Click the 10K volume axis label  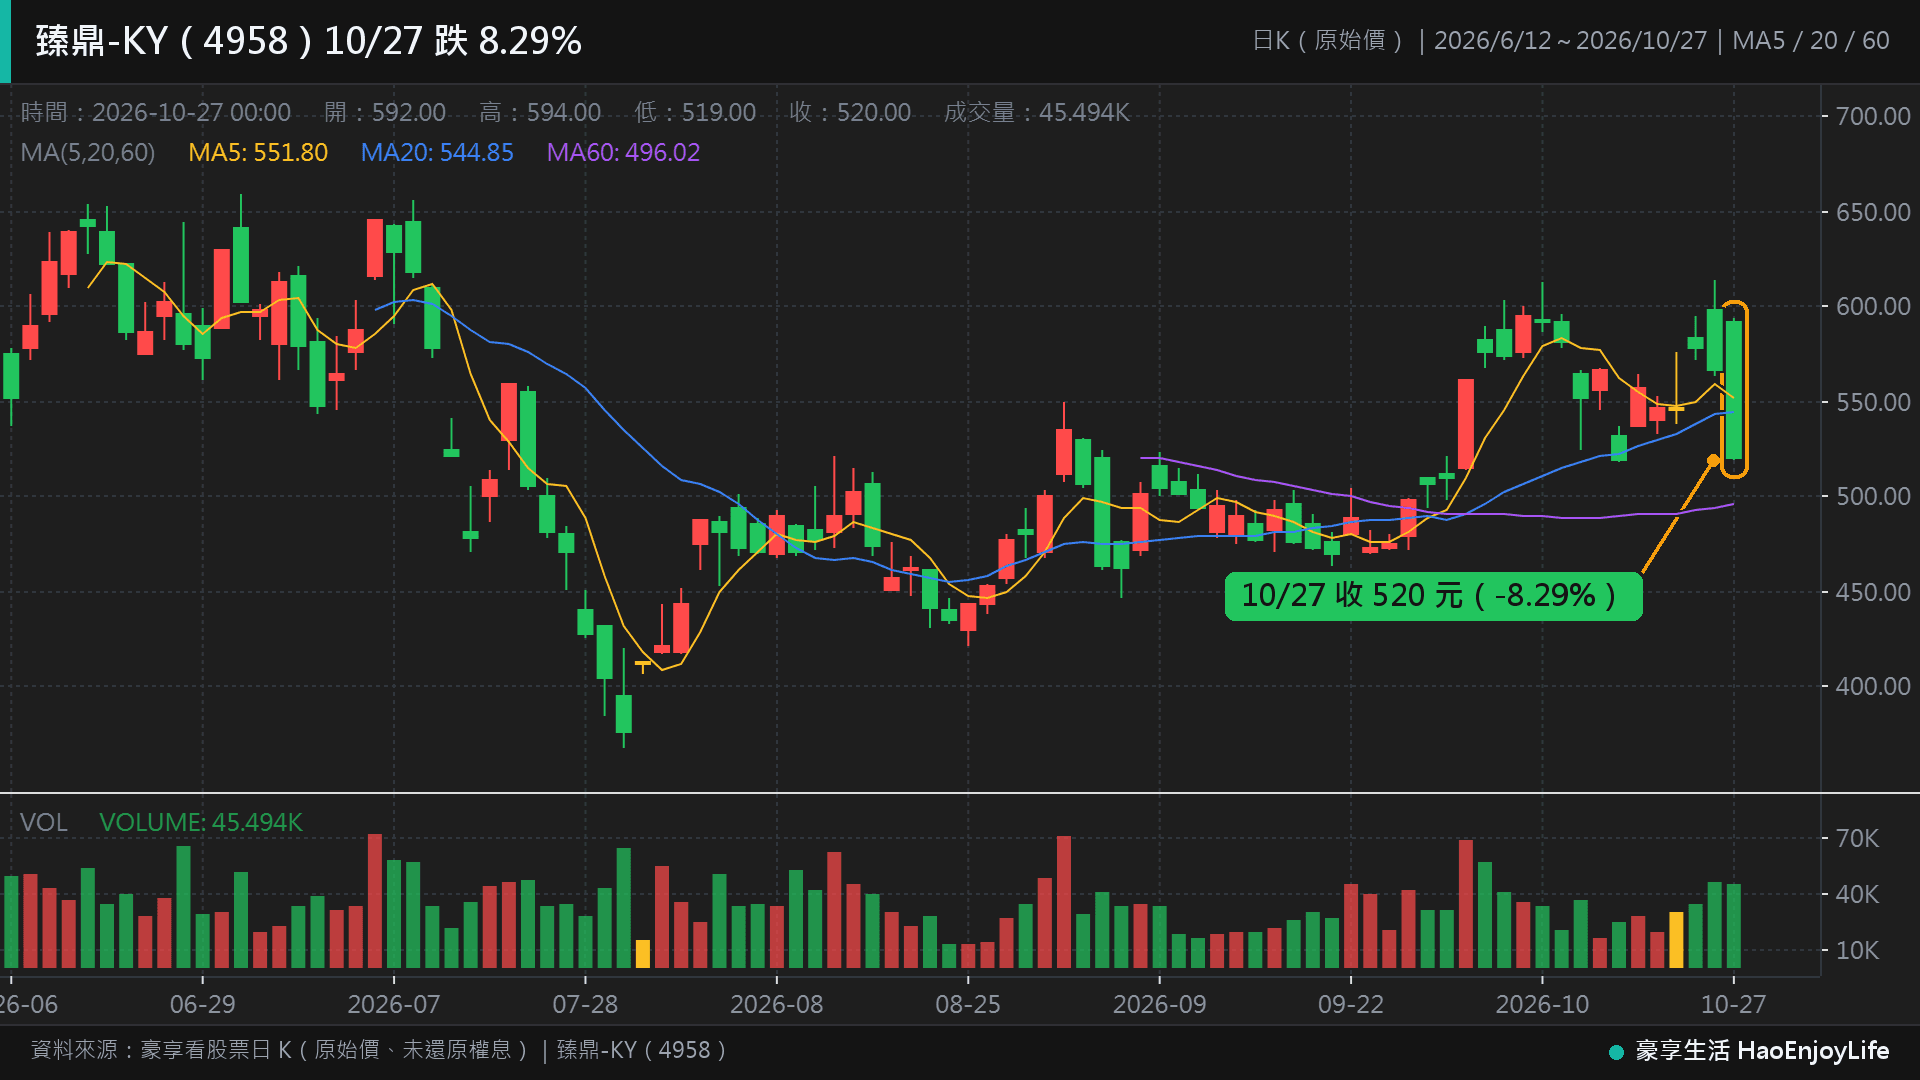[1857, 950]
